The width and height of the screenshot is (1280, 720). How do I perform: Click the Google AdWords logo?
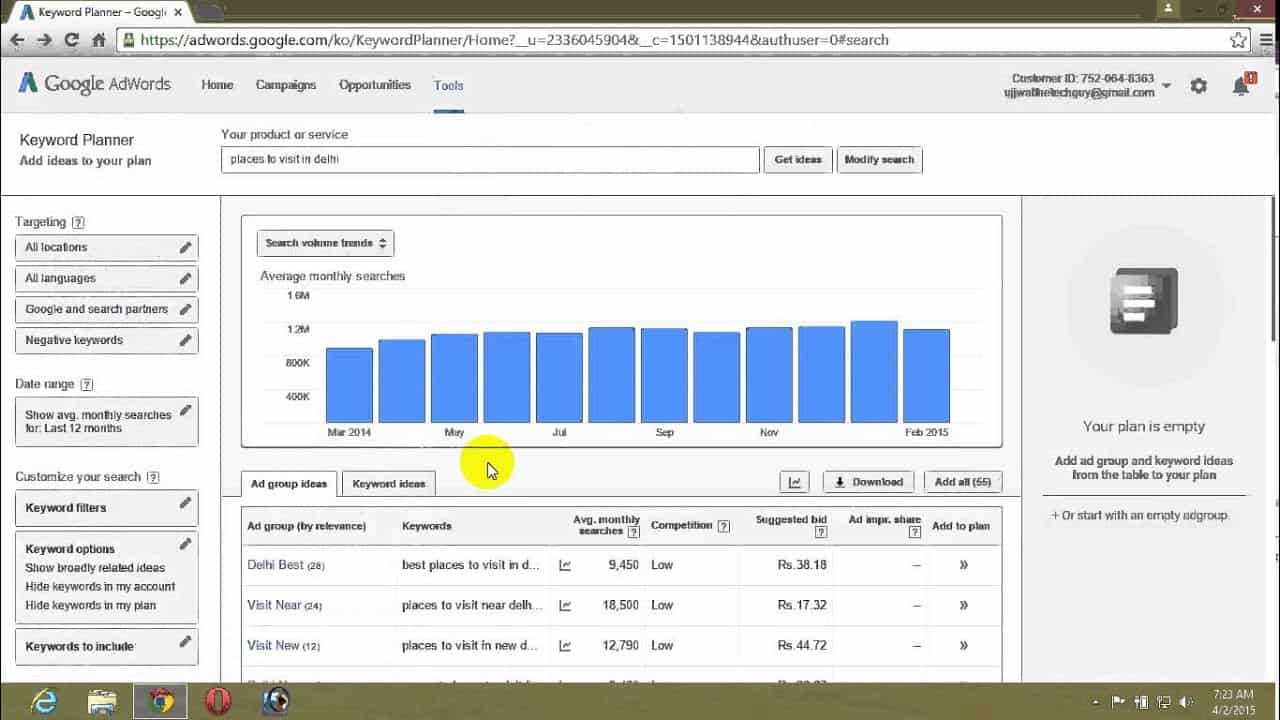pos(95,84)
